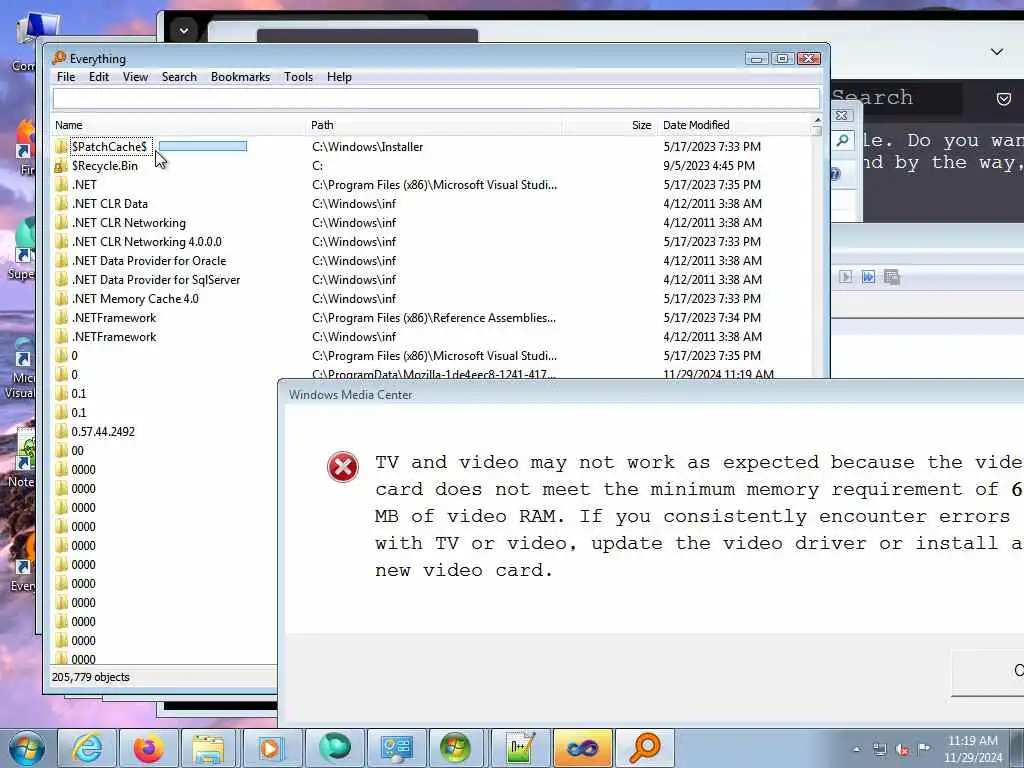Open the Control Panel taskbar icon
This screenshot has height=768, width=1024.
(x=396, y=748)
